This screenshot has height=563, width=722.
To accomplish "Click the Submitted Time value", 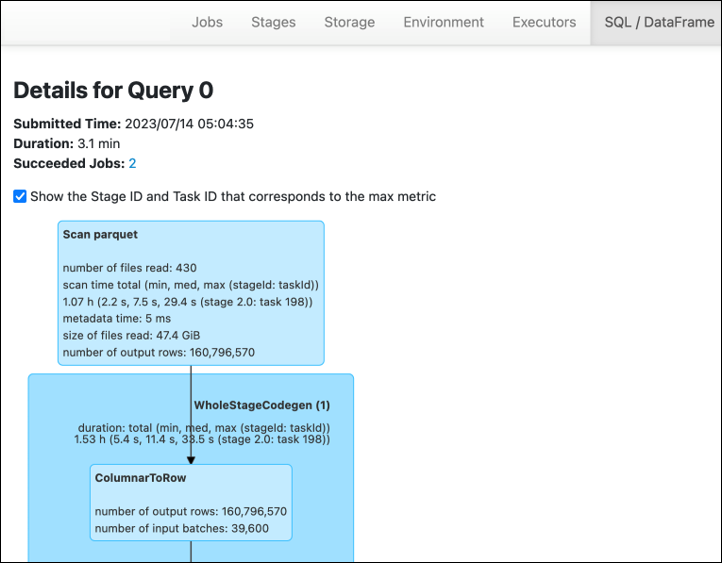I will point(188,124).
